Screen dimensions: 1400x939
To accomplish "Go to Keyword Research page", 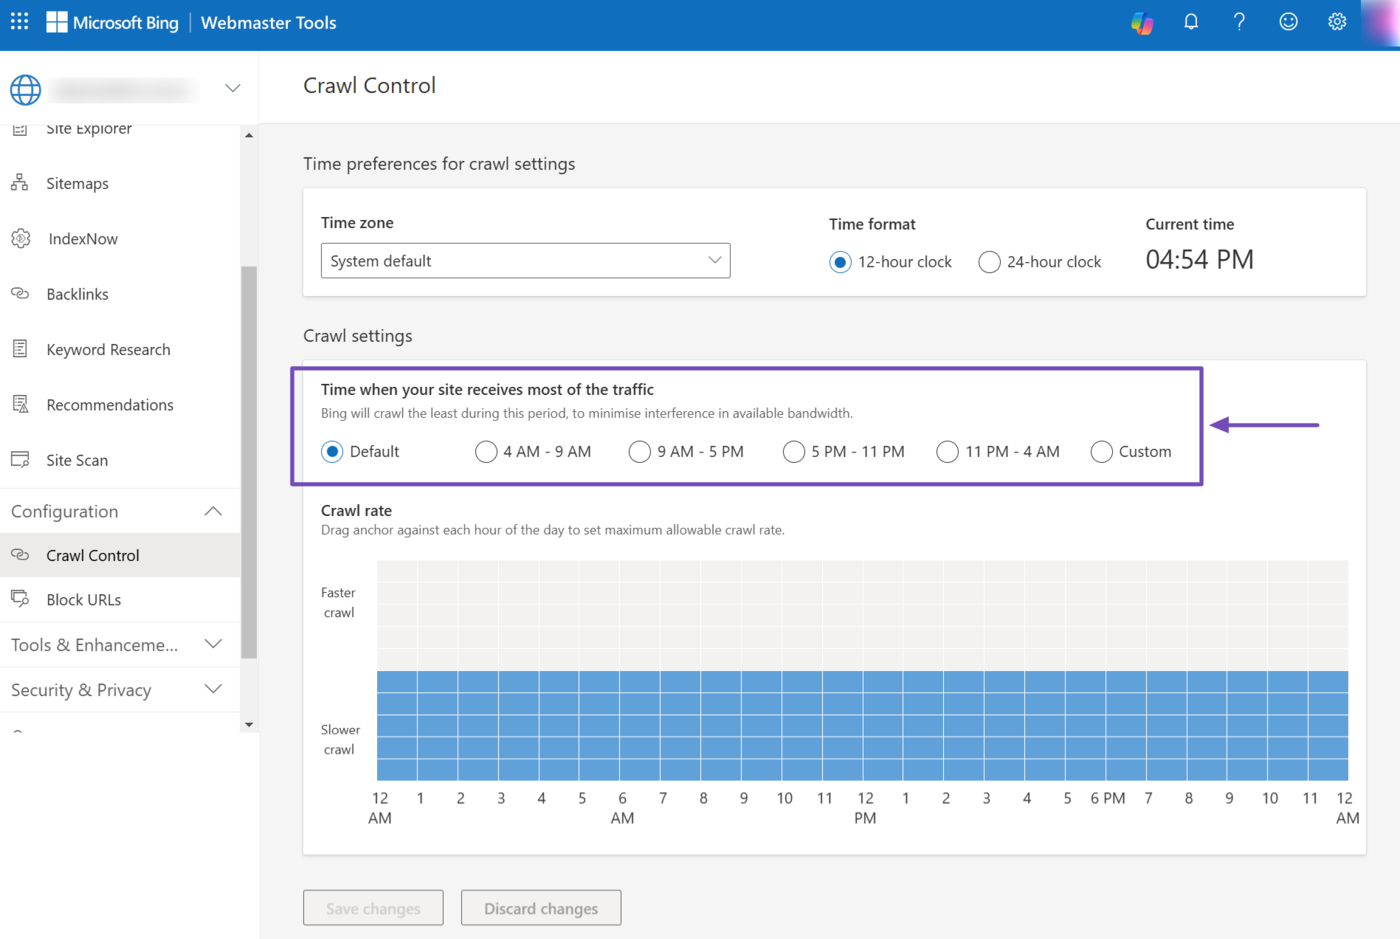I will click(108, 350).
